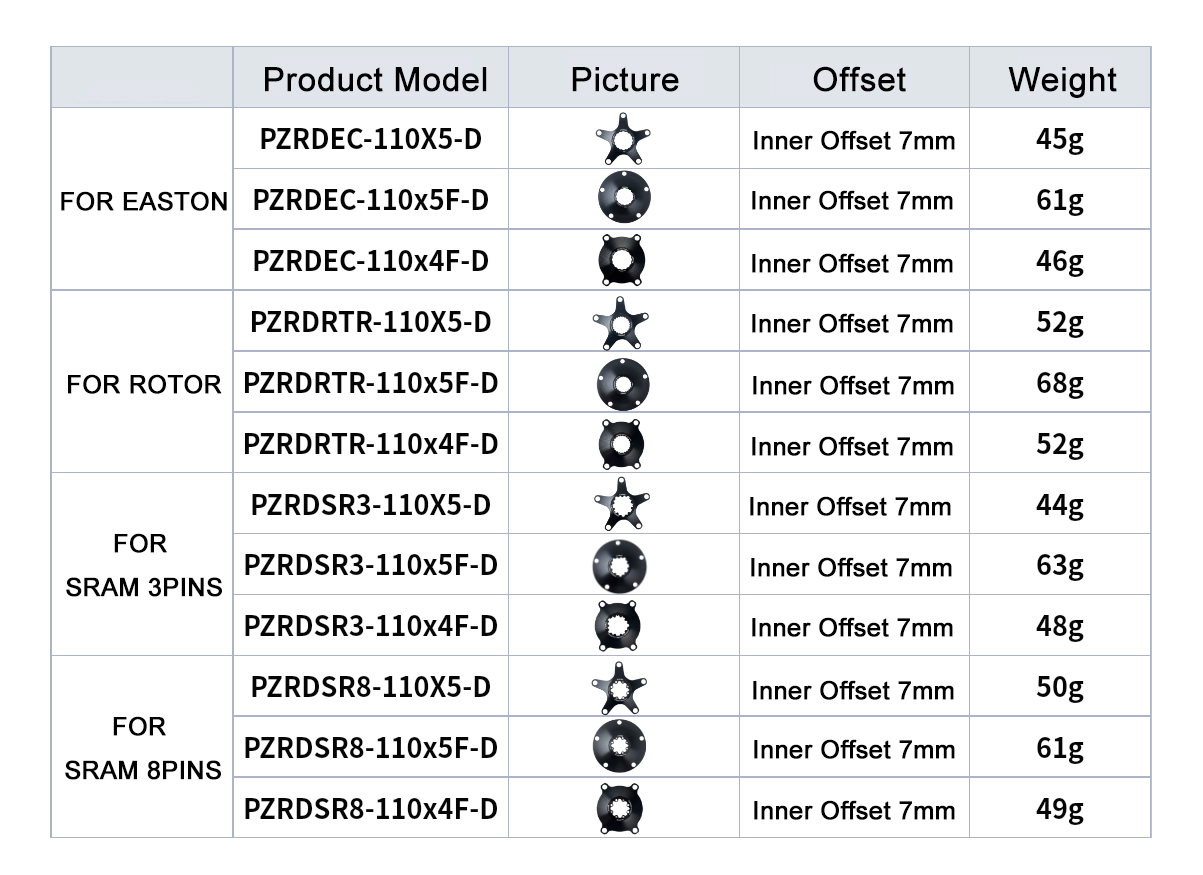Select the PZRDSR3-110x5F-D round spider picture
Viewport: 1203px width, 875px height.
[x=620, y=566]
